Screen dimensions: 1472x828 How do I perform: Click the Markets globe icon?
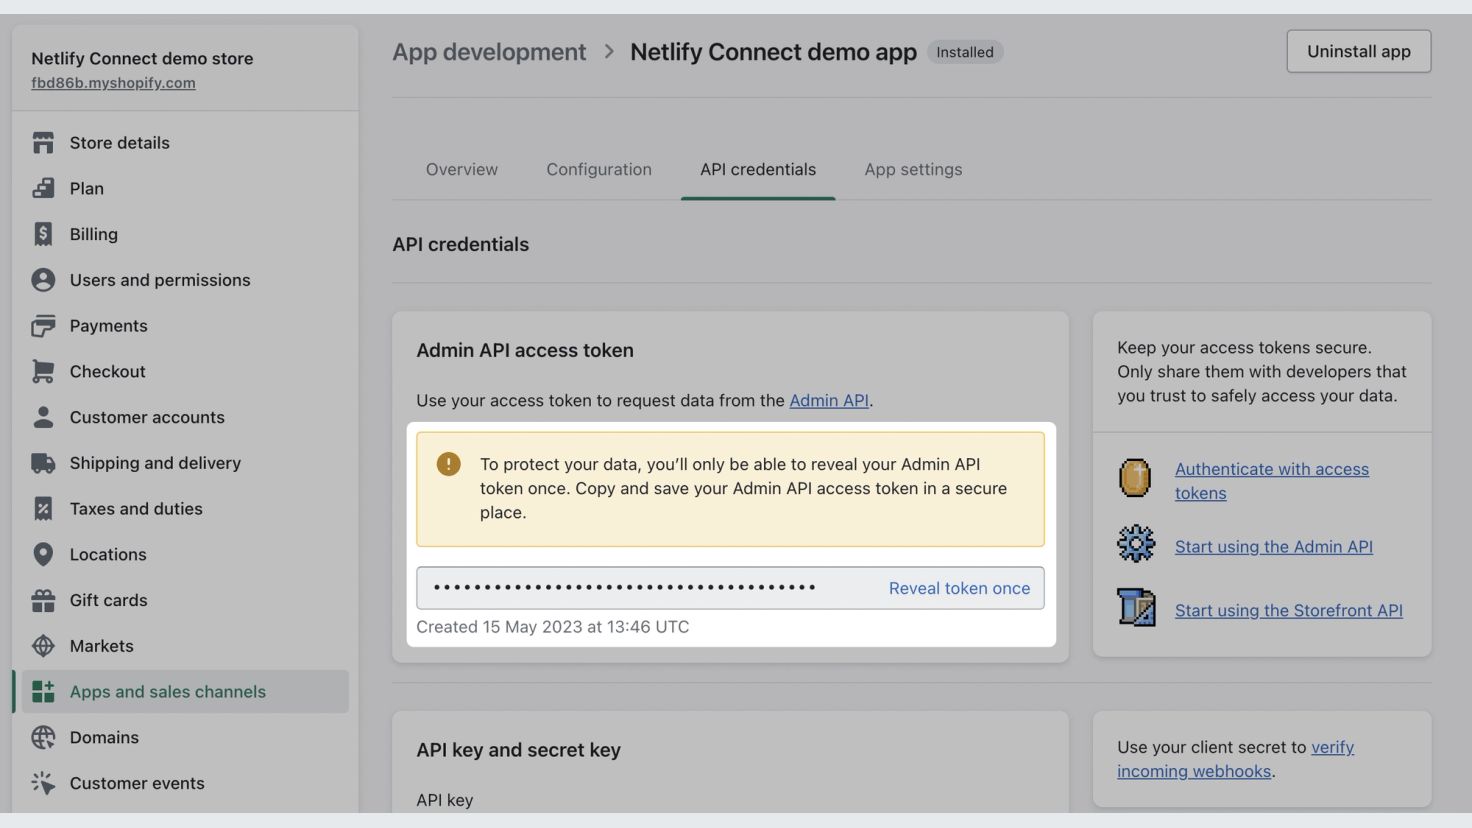click(43, 646)
